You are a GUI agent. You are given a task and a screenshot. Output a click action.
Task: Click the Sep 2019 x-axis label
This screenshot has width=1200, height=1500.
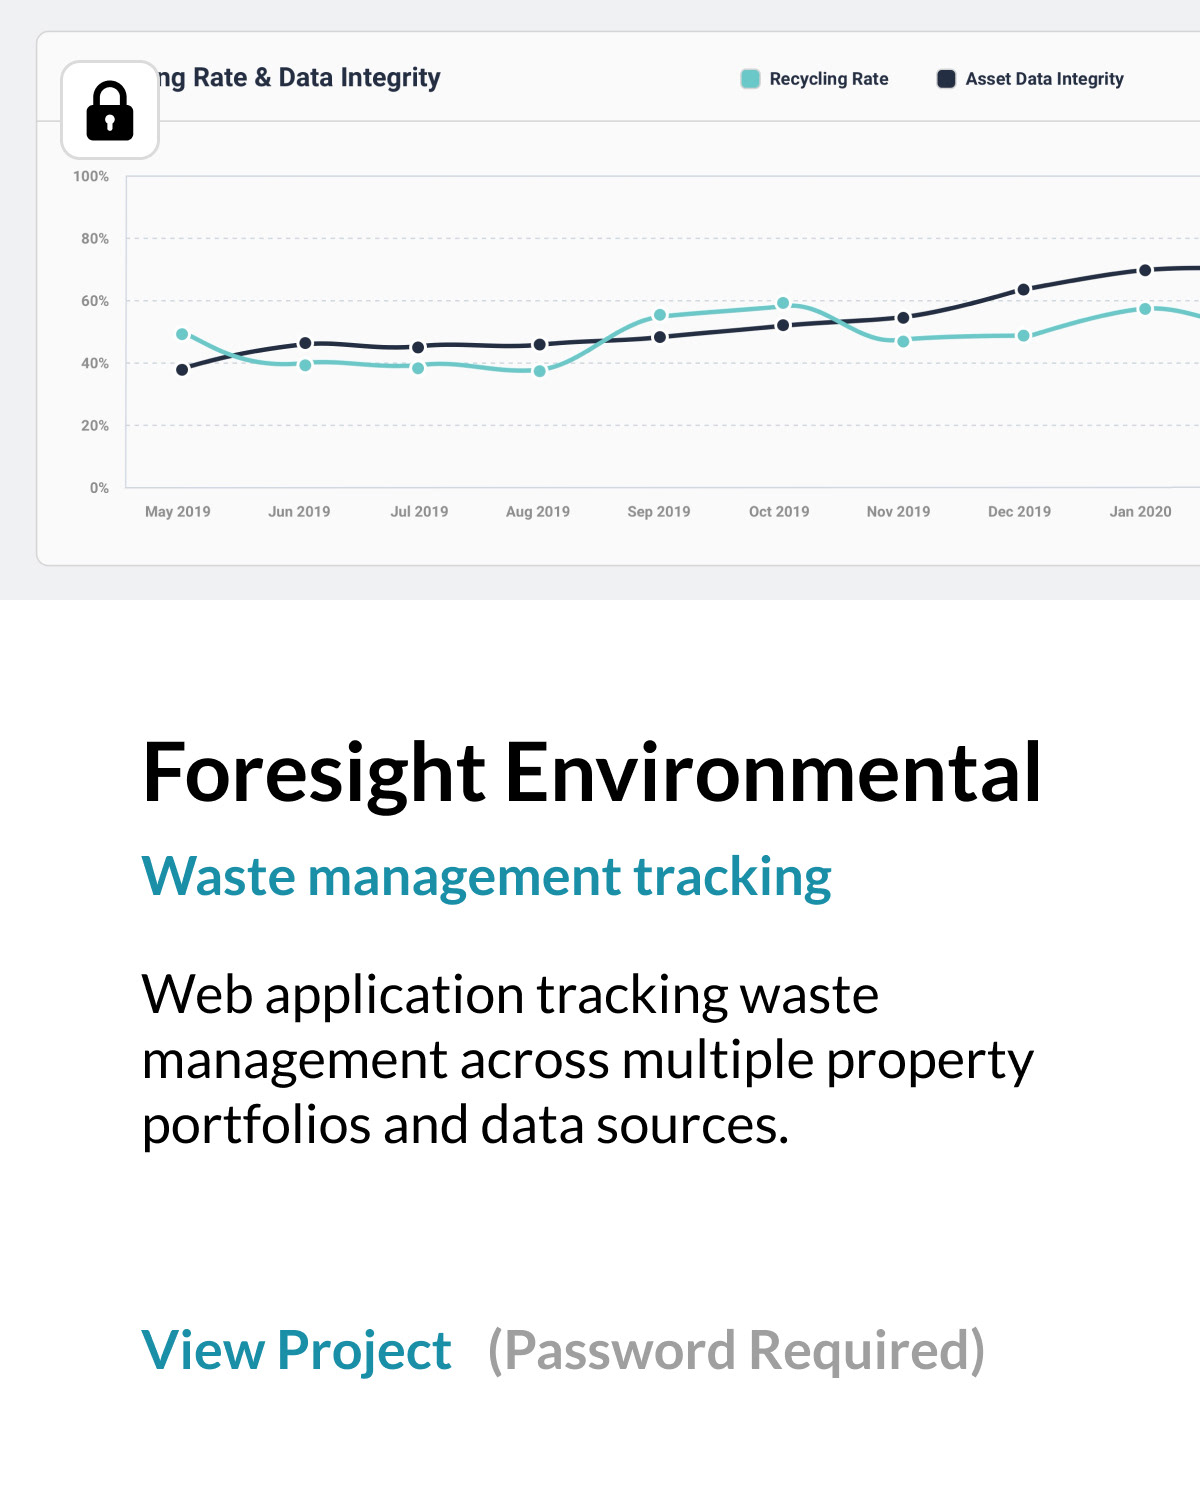point(659,511)
